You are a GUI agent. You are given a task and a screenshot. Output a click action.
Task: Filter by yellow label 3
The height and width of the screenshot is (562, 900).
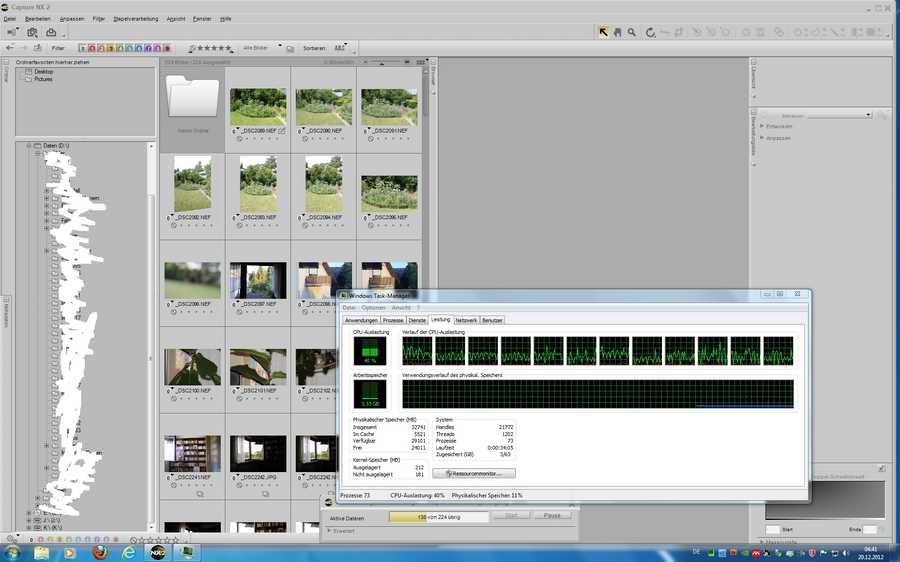click(111, 49)
